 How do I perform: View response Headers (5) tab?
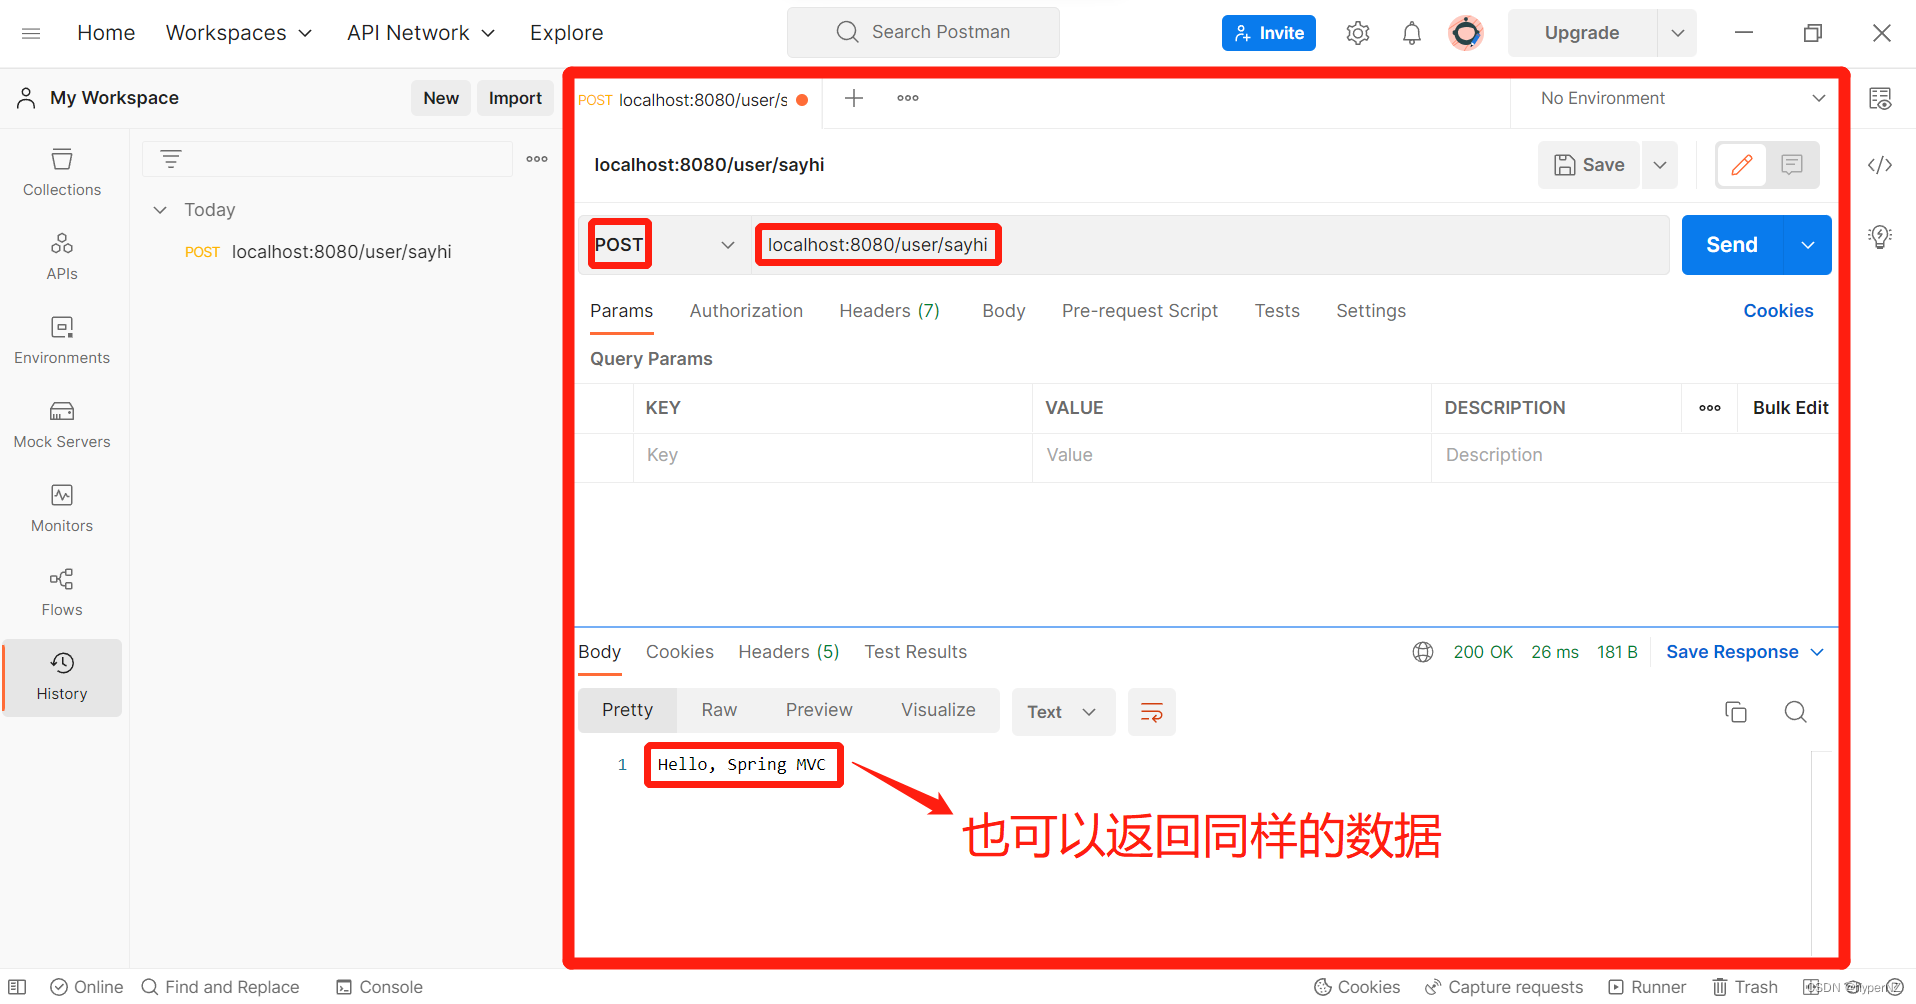(x=789, y=652)
